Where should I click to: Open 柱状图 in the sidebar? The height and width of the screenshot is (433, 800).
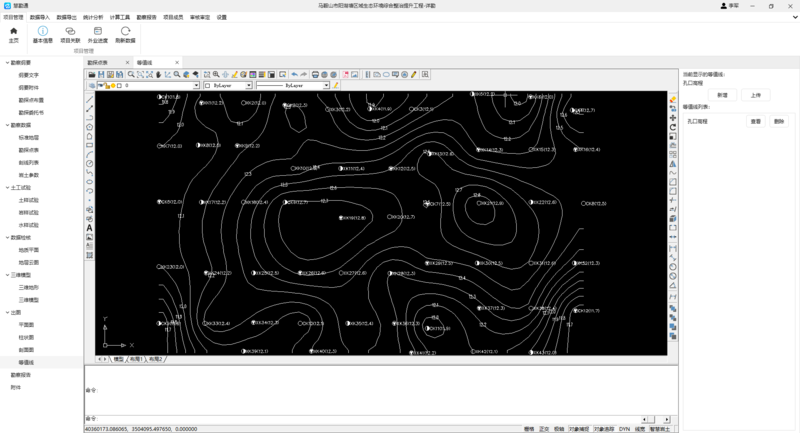(x=26, y=338)
